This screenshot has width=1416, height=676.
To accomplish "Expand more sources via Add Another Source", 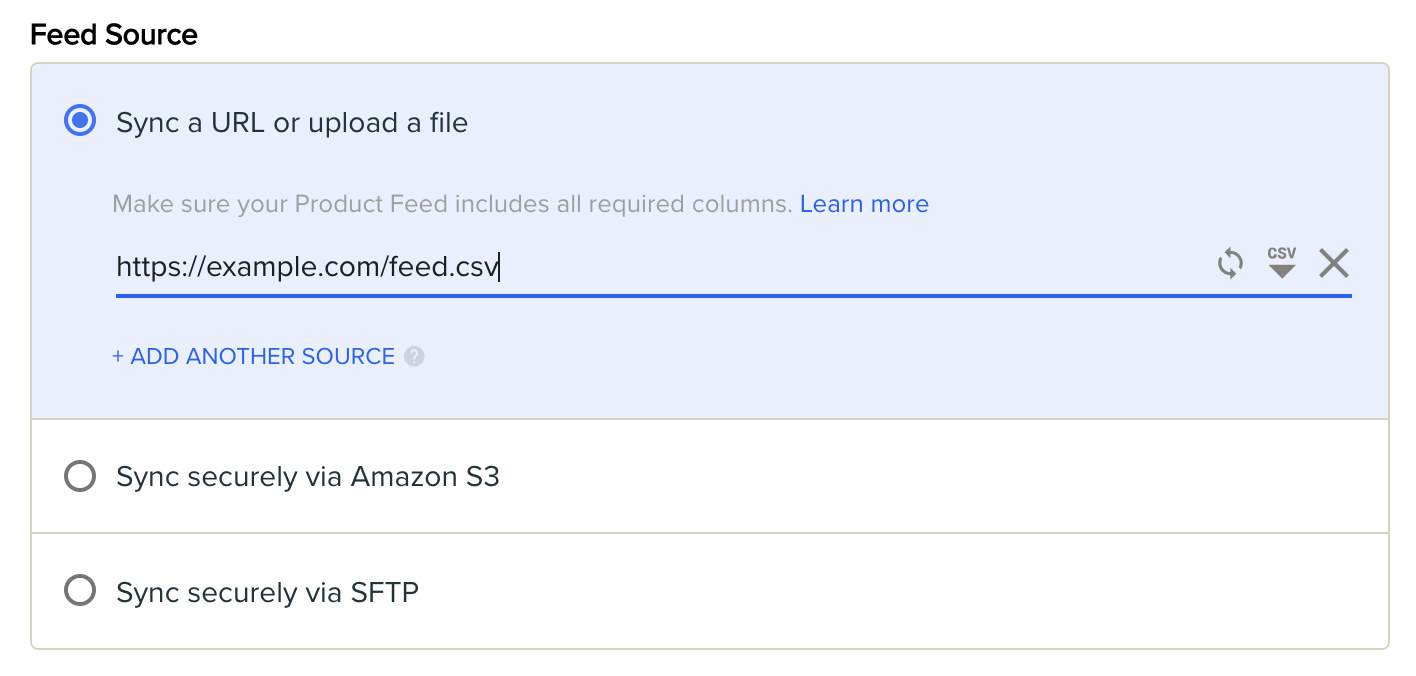I will pyautogui.click(x=253, y=356).
